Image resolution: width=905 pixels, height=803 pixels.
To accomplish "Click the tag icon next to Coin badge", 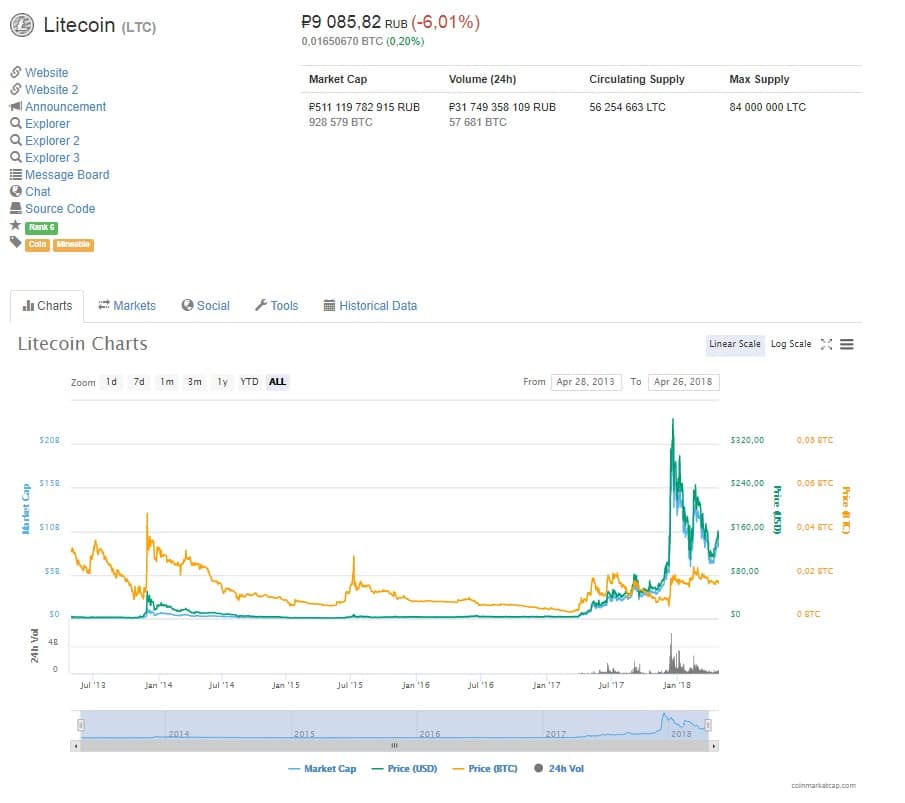I will [16, 242].
